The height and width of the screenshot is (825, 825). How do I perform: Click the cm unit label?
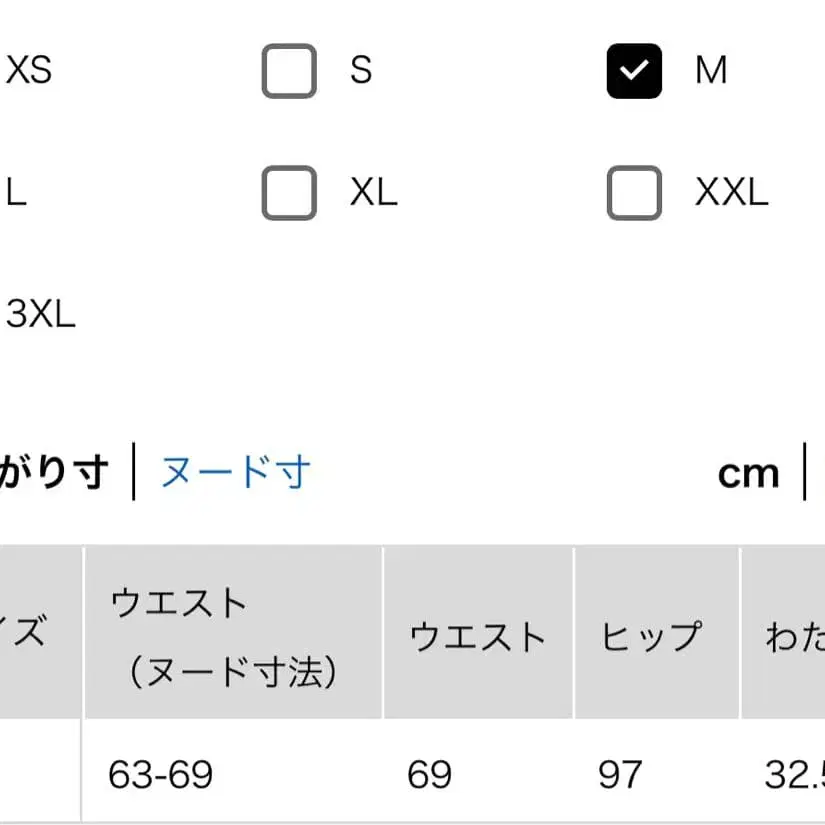(x=749, y=472)
